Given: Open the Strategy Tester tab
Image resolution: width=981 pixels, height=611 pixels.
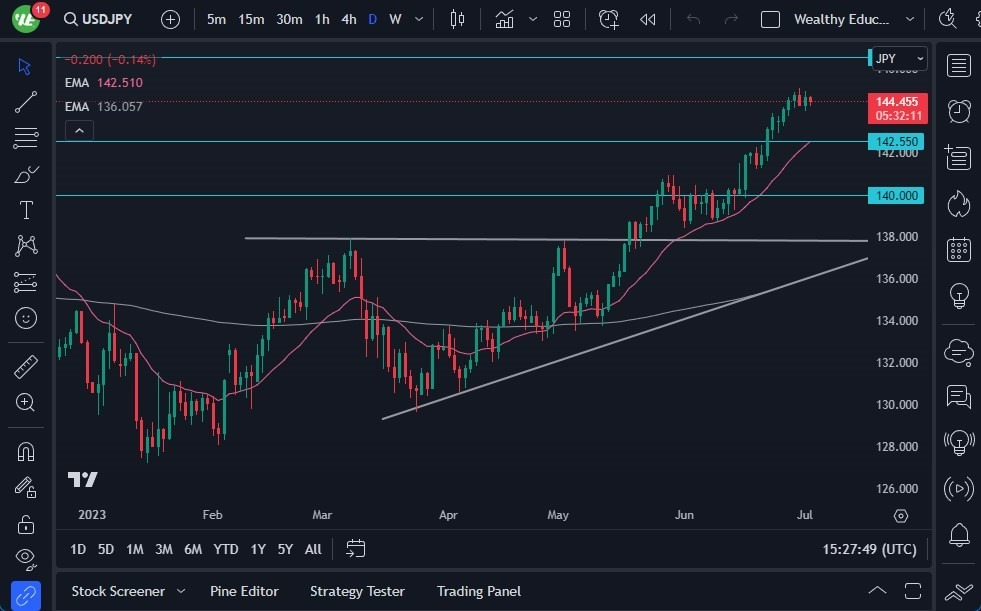Looking at the screenshot, I should tap(357, 591).
